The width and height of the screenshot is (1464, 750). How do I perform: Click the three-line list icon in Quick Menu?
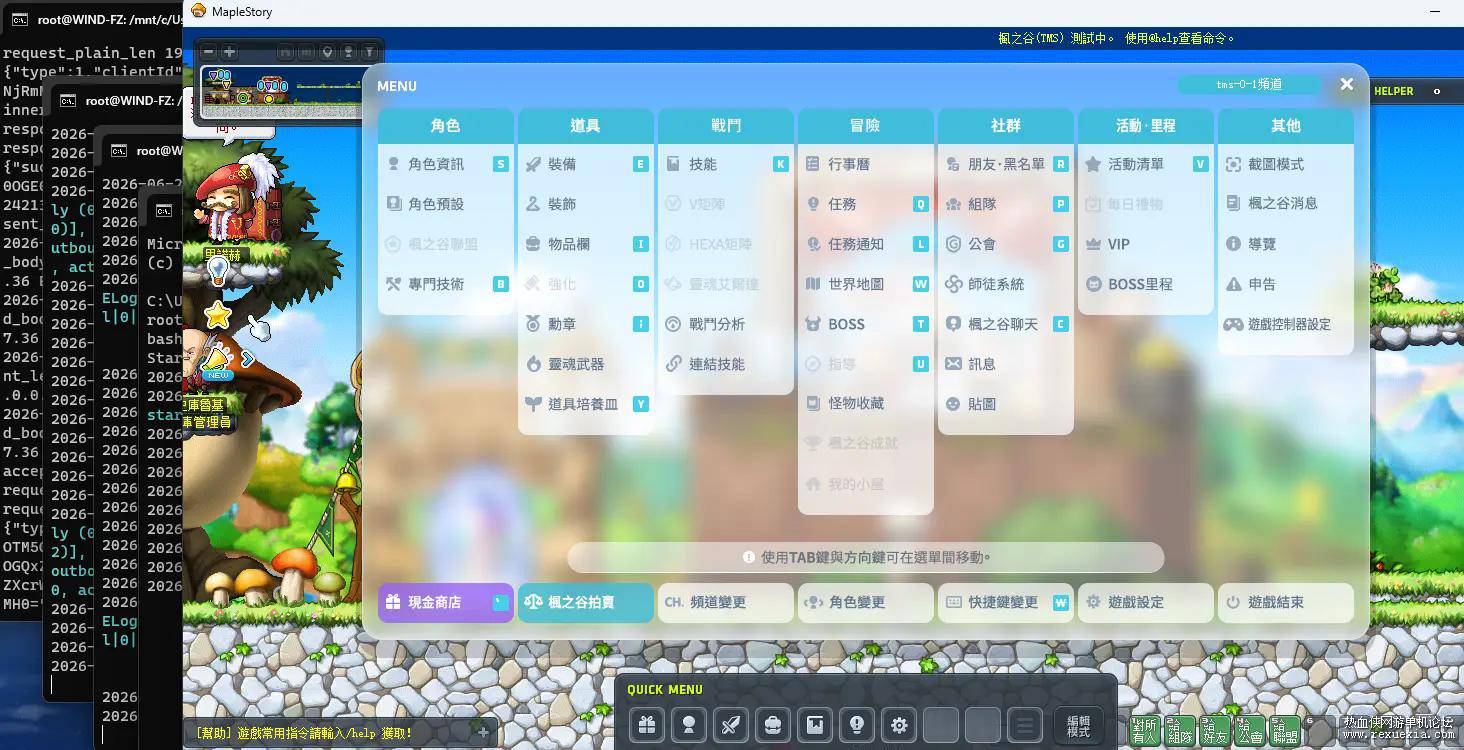(1025, 725)
